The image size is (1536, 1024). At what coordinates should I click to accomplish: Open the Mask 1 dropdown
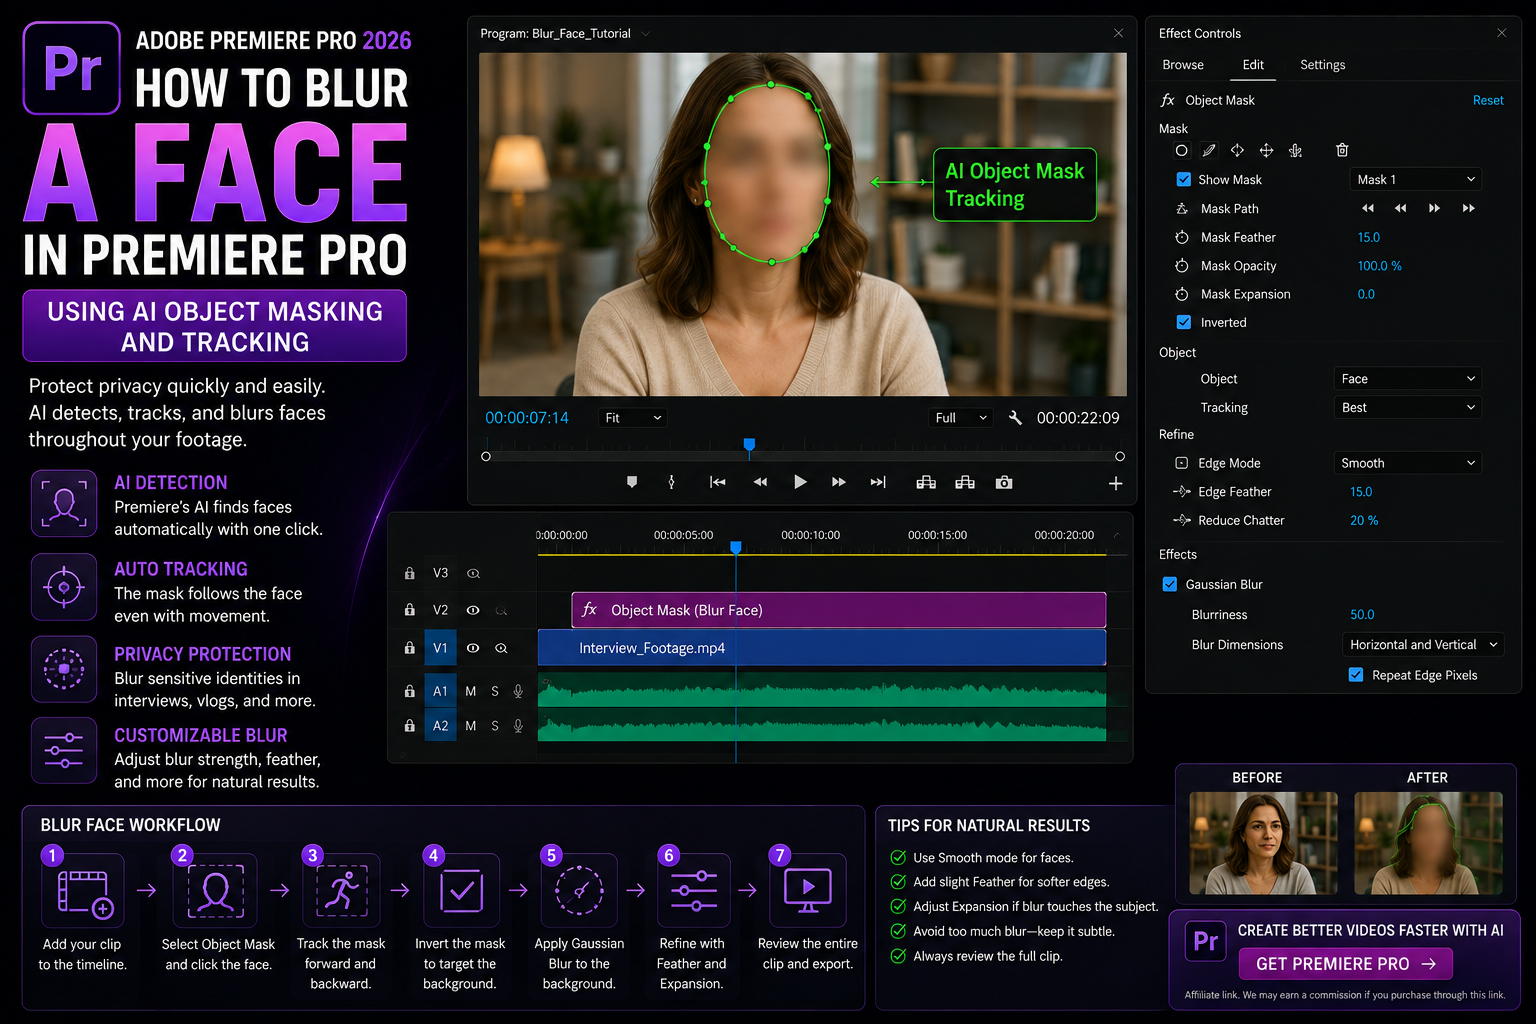tap(1415, 179)
